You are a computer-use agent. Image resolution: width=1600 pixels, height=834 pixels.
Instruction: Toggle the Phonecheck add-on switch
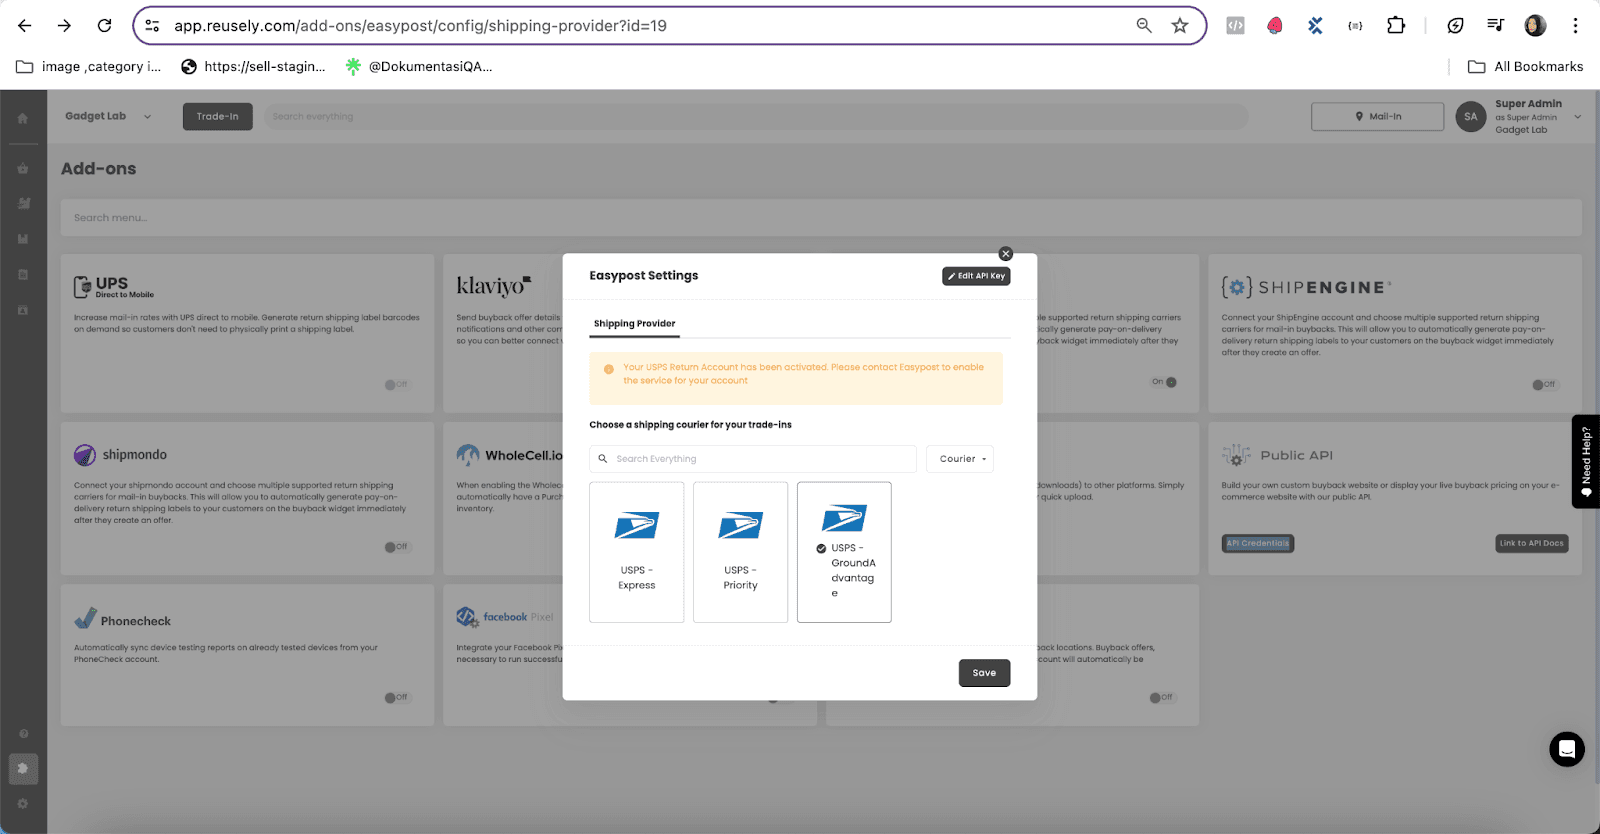[x=396, y=698]
